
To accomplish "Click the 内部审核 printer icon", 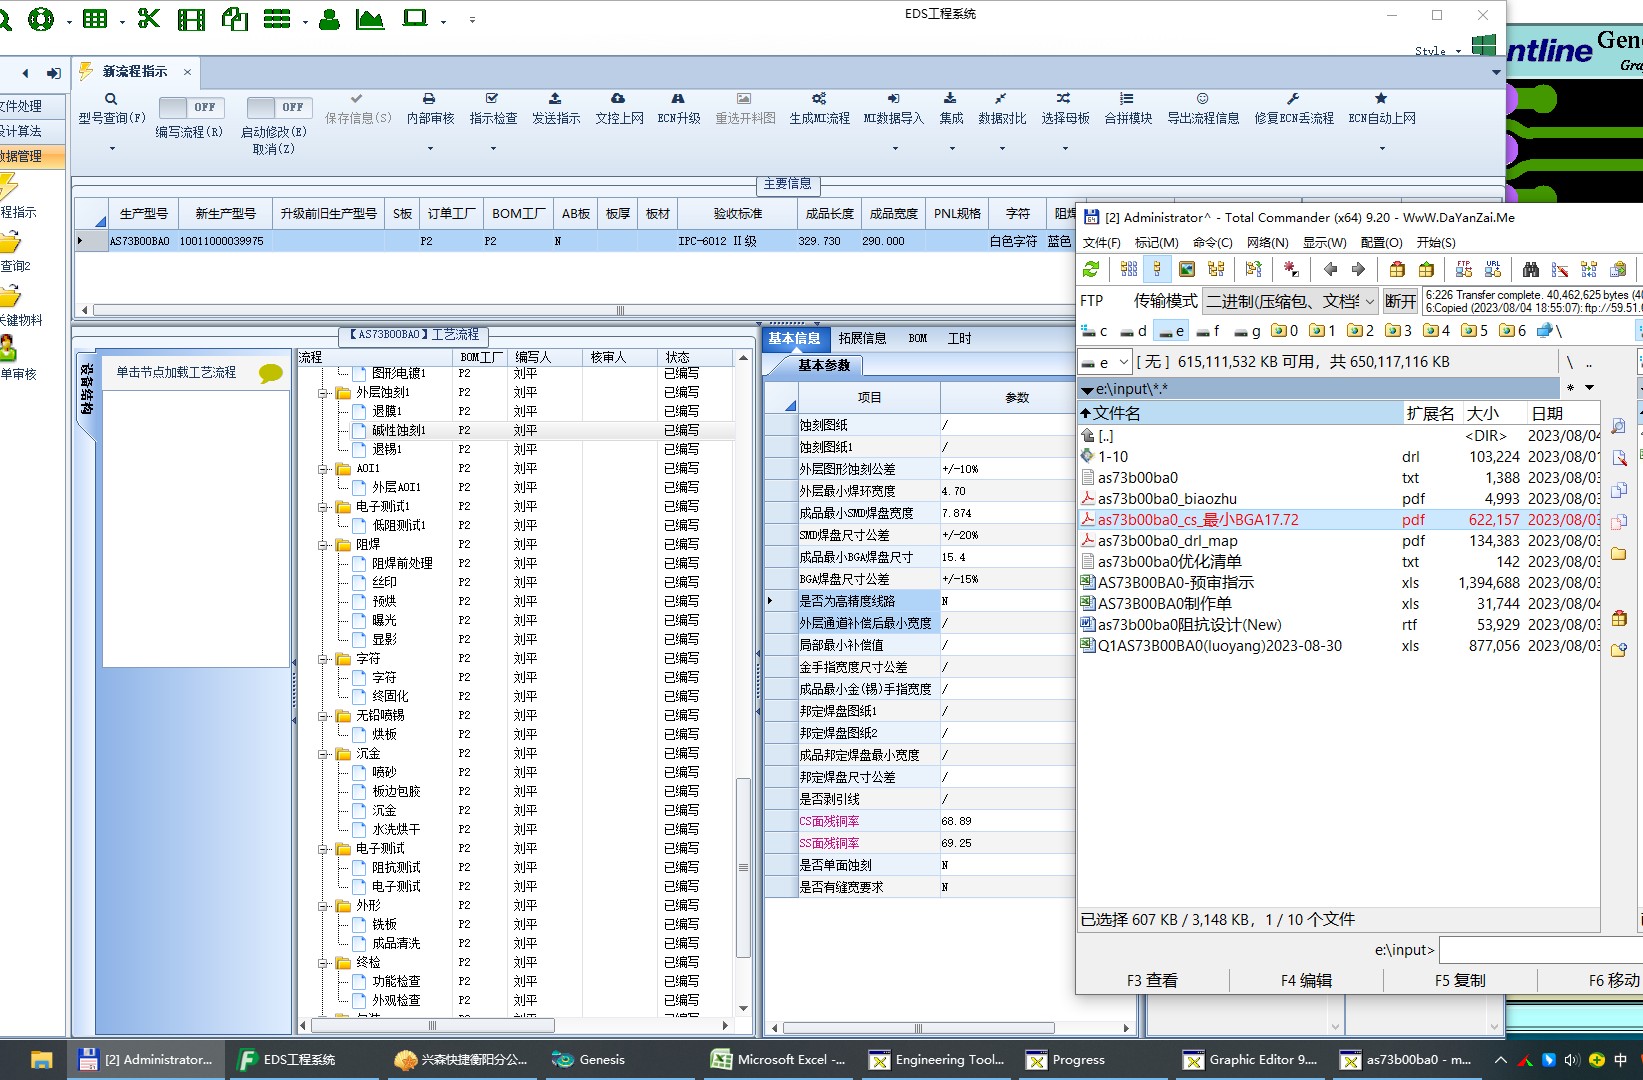I will pos(429,99).
